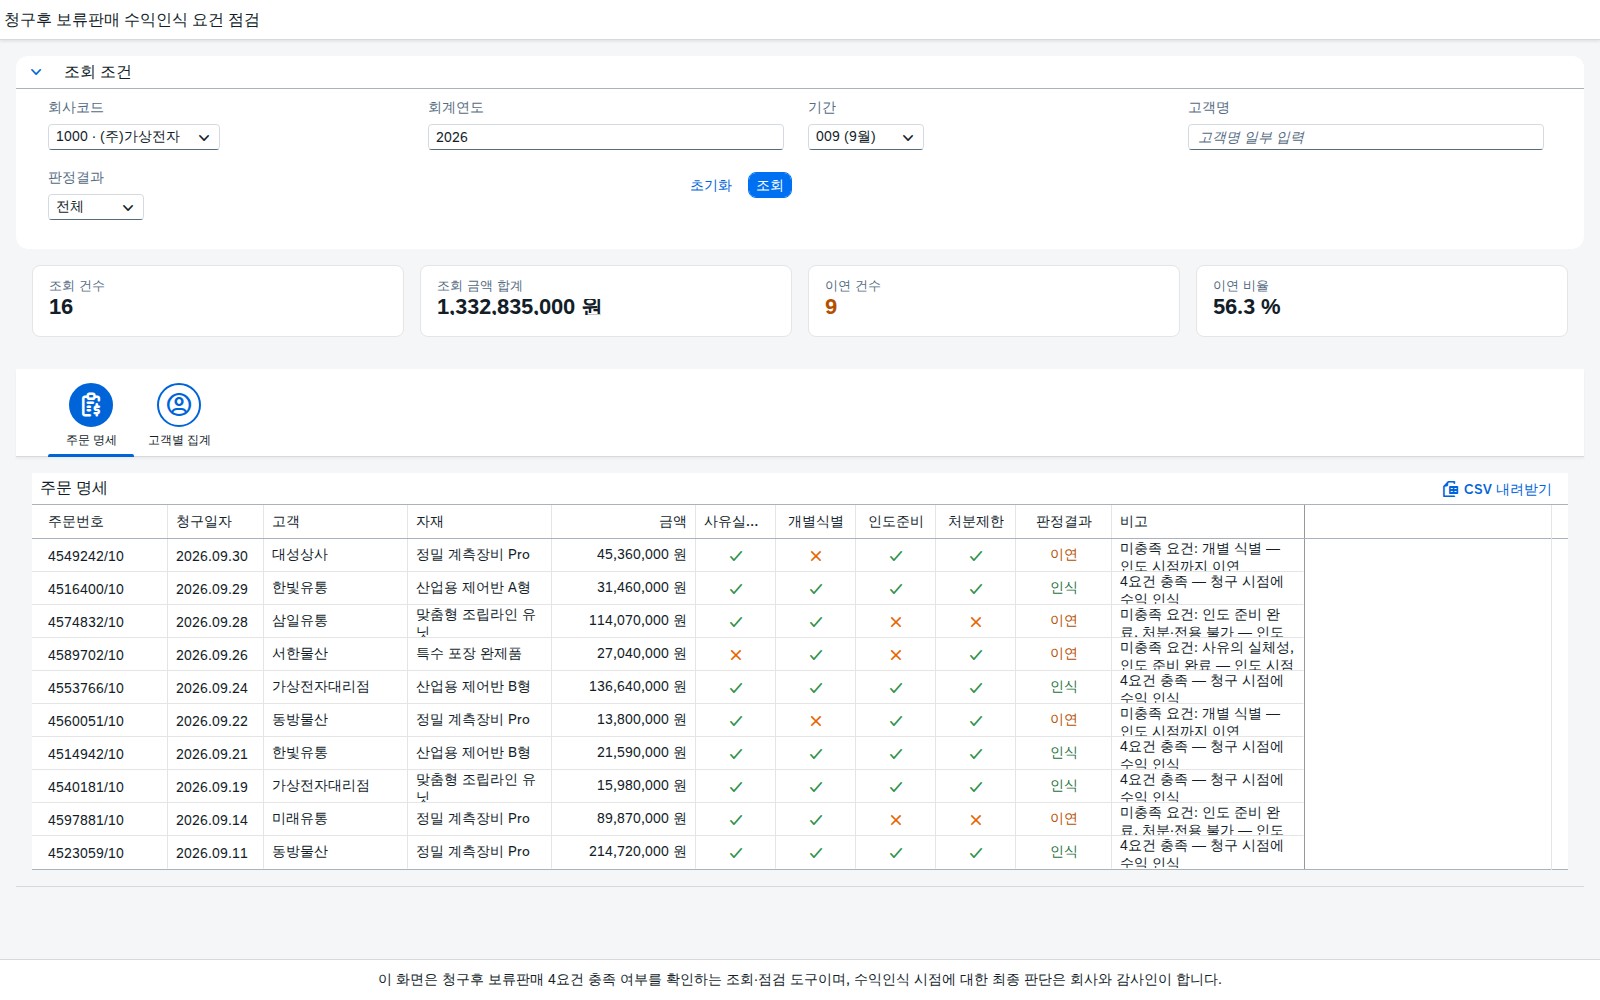
Task: Click the 초기화 link
Action: pos(711,185)
